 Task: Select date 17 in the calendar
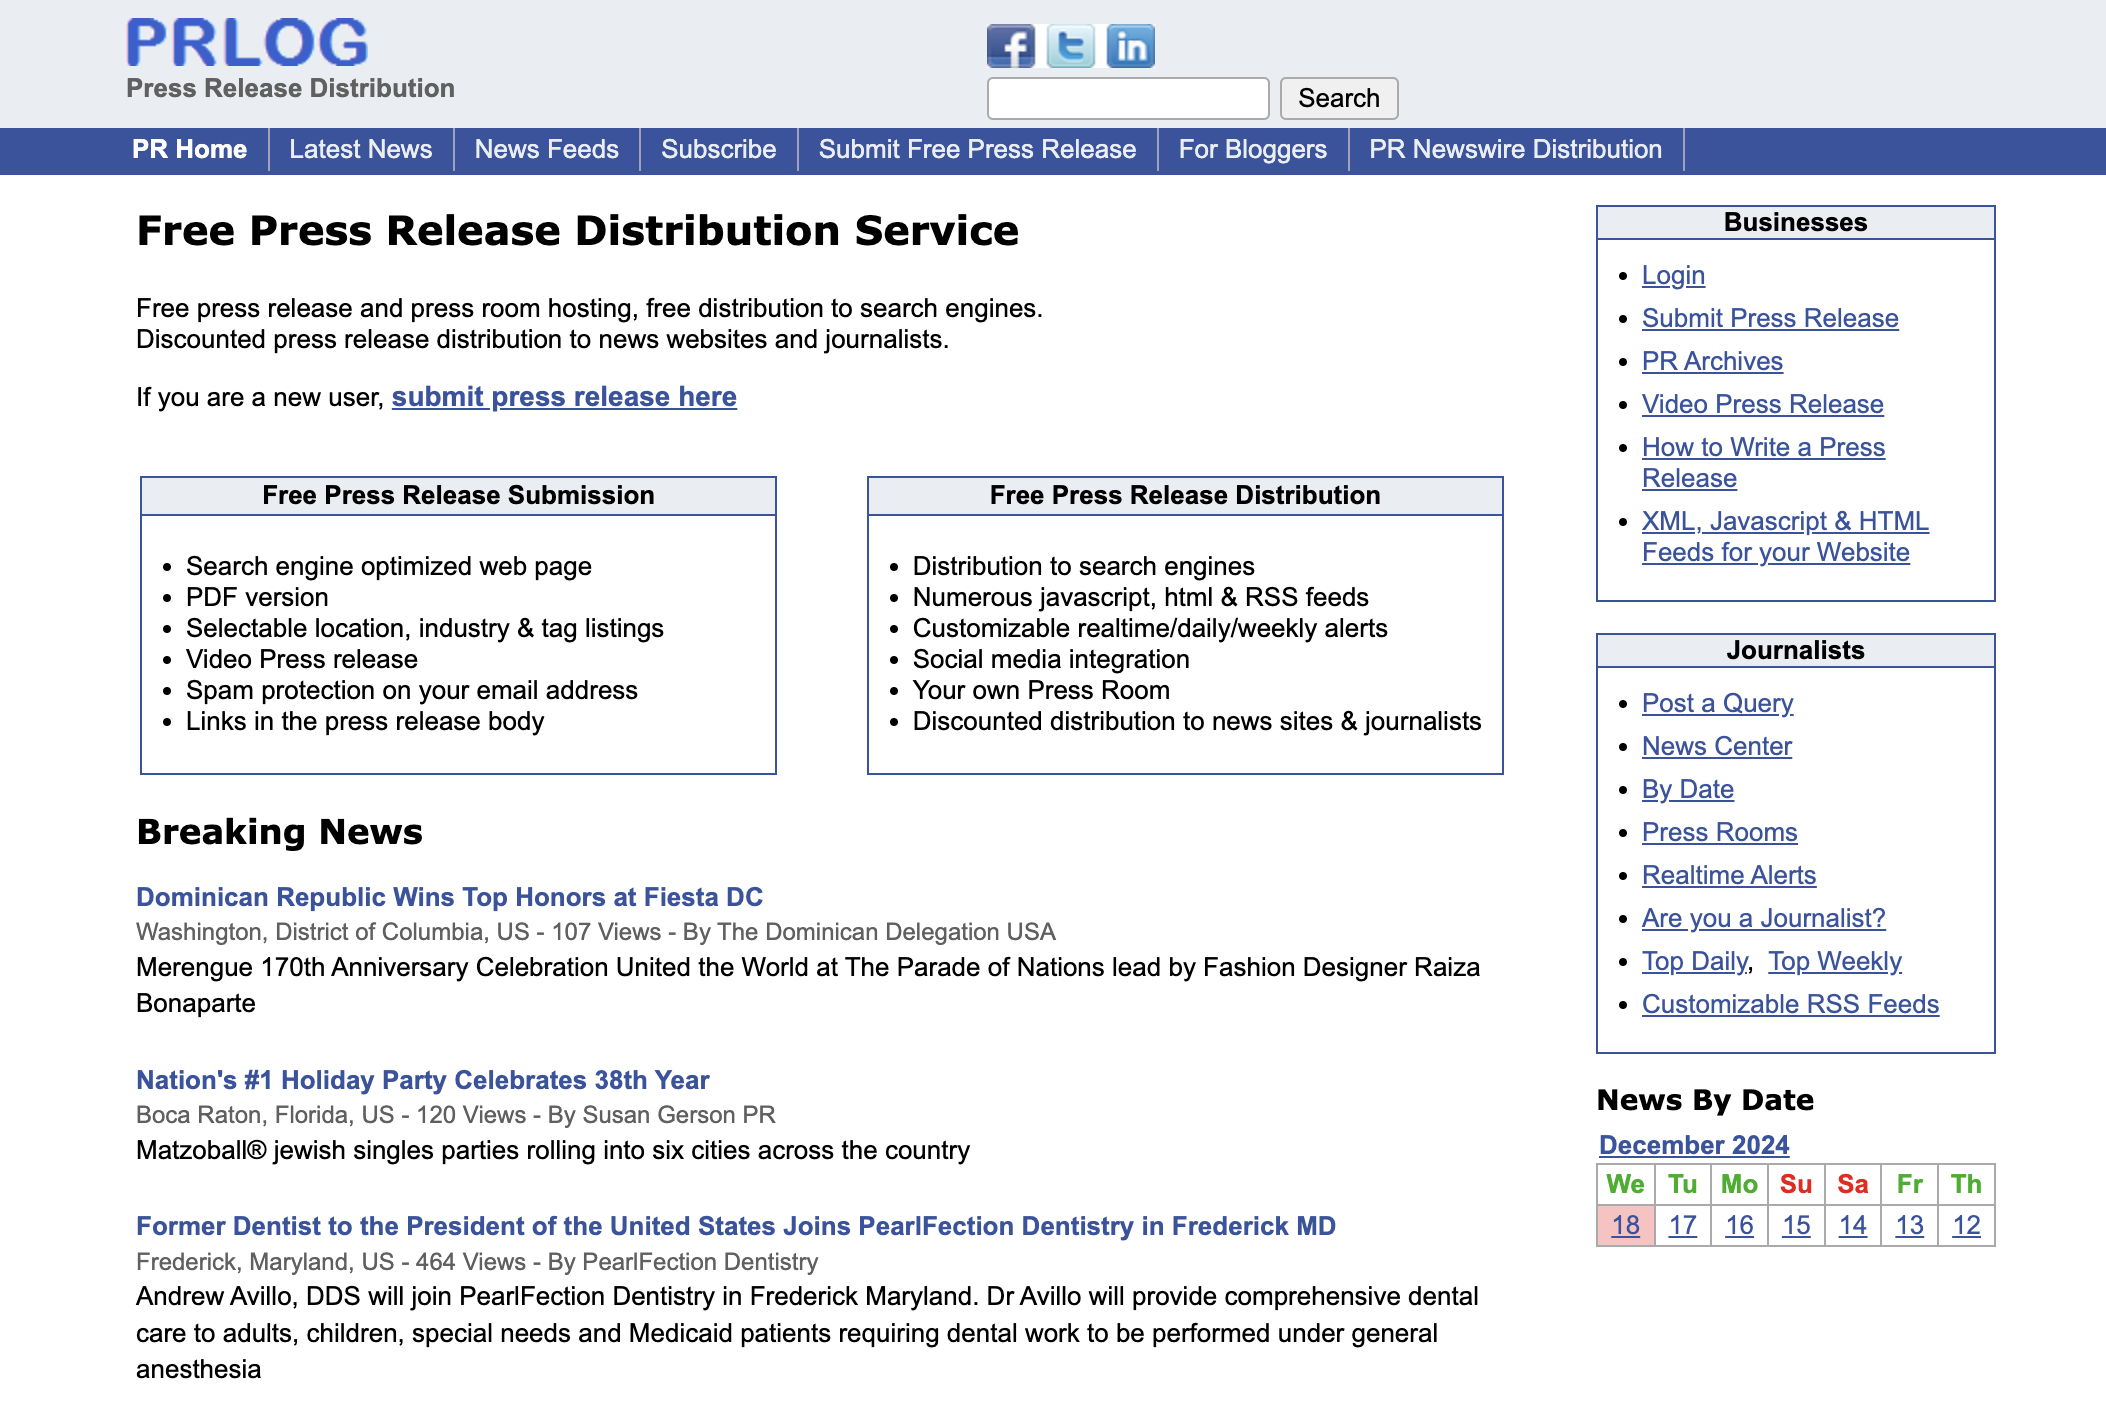[1682, 1225]
